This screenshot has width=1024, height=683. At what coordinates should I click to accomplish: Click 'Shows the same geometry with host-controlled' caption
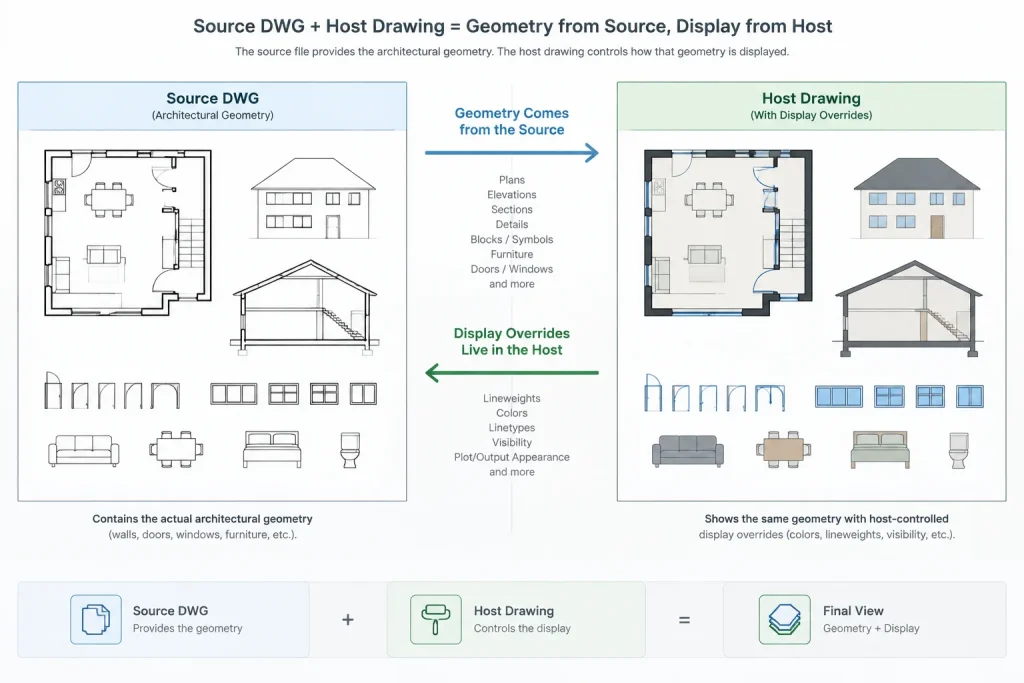pos(827,519)
